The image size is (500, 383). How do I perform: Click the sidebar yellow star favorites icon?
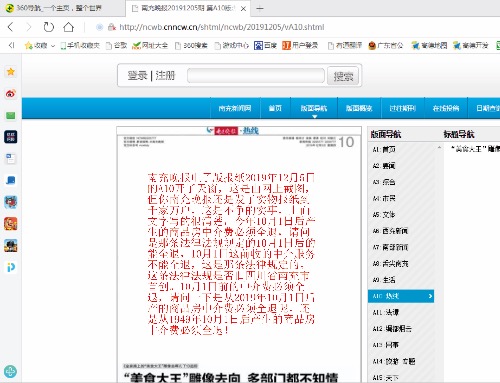tap(11, 72)
